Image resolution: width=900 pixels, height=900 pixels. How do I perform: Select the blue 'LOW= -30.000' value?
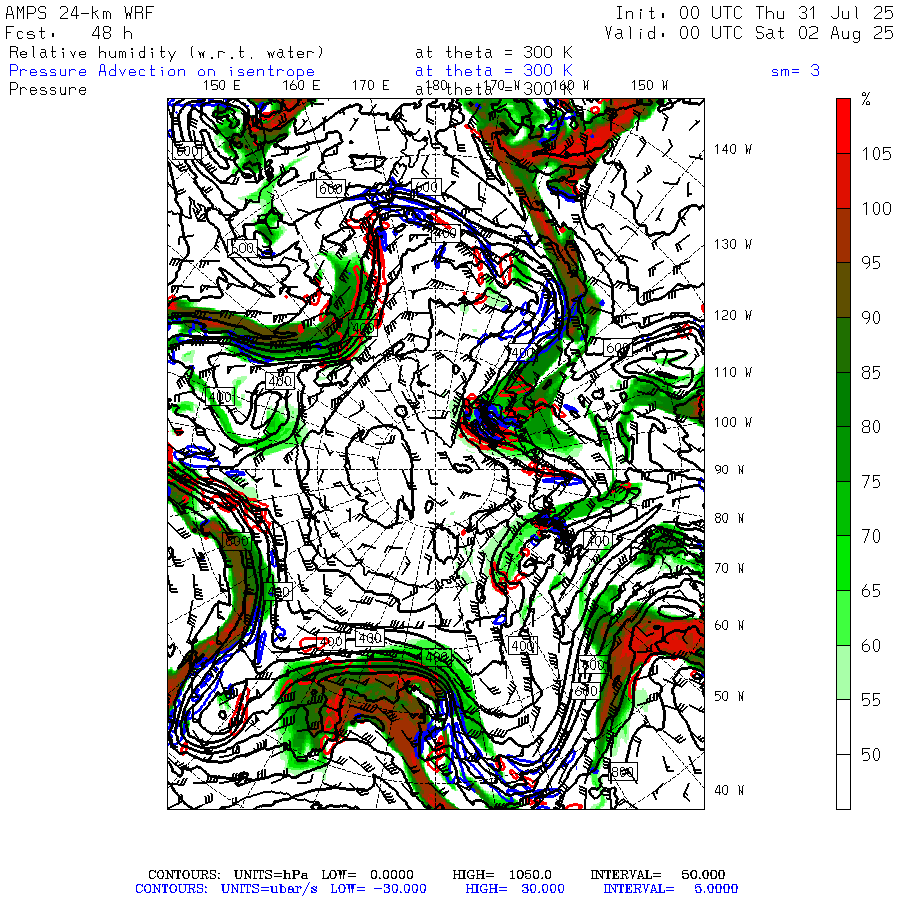coord(378,889)
